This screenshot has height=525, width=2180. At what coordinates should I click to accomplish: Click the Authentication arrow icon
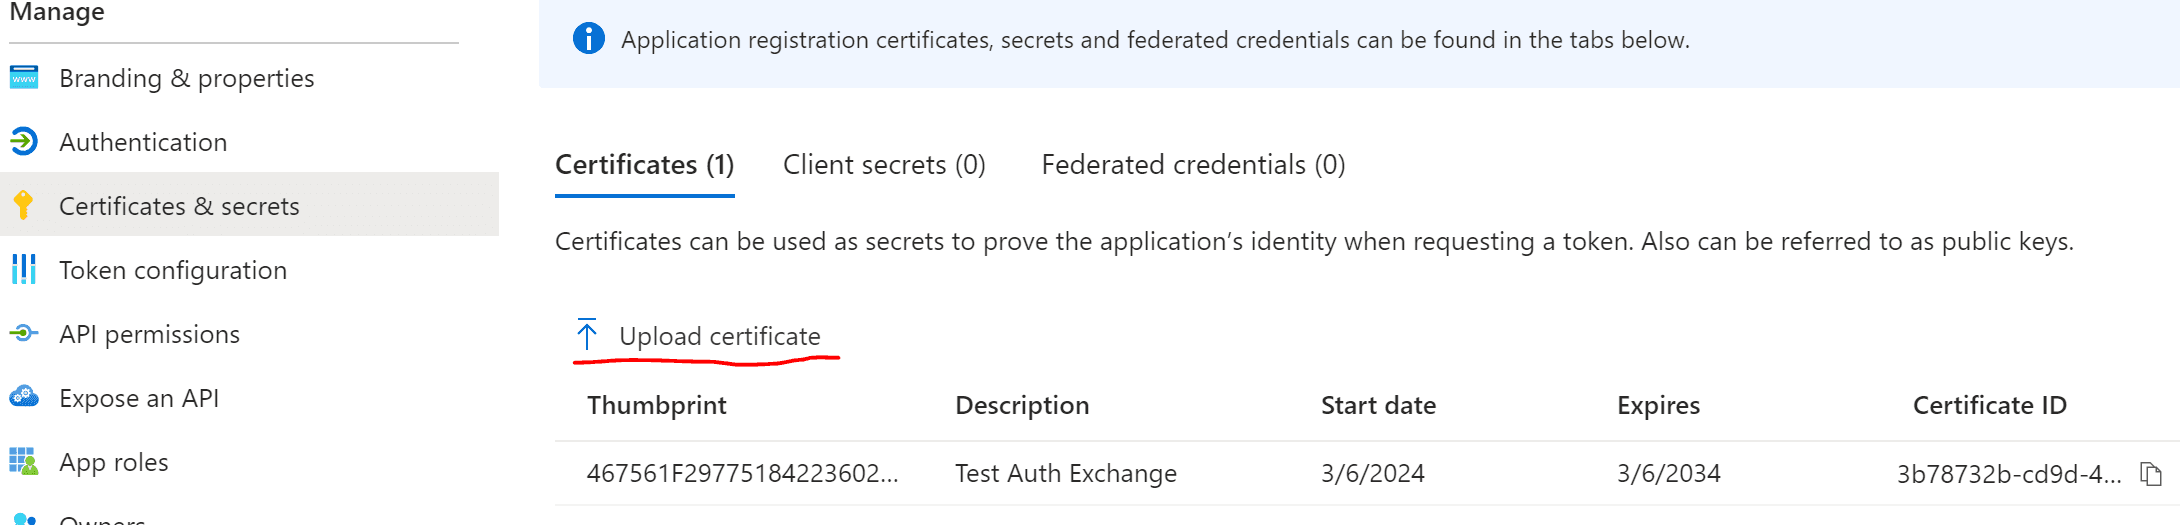[x=24, y=142]
